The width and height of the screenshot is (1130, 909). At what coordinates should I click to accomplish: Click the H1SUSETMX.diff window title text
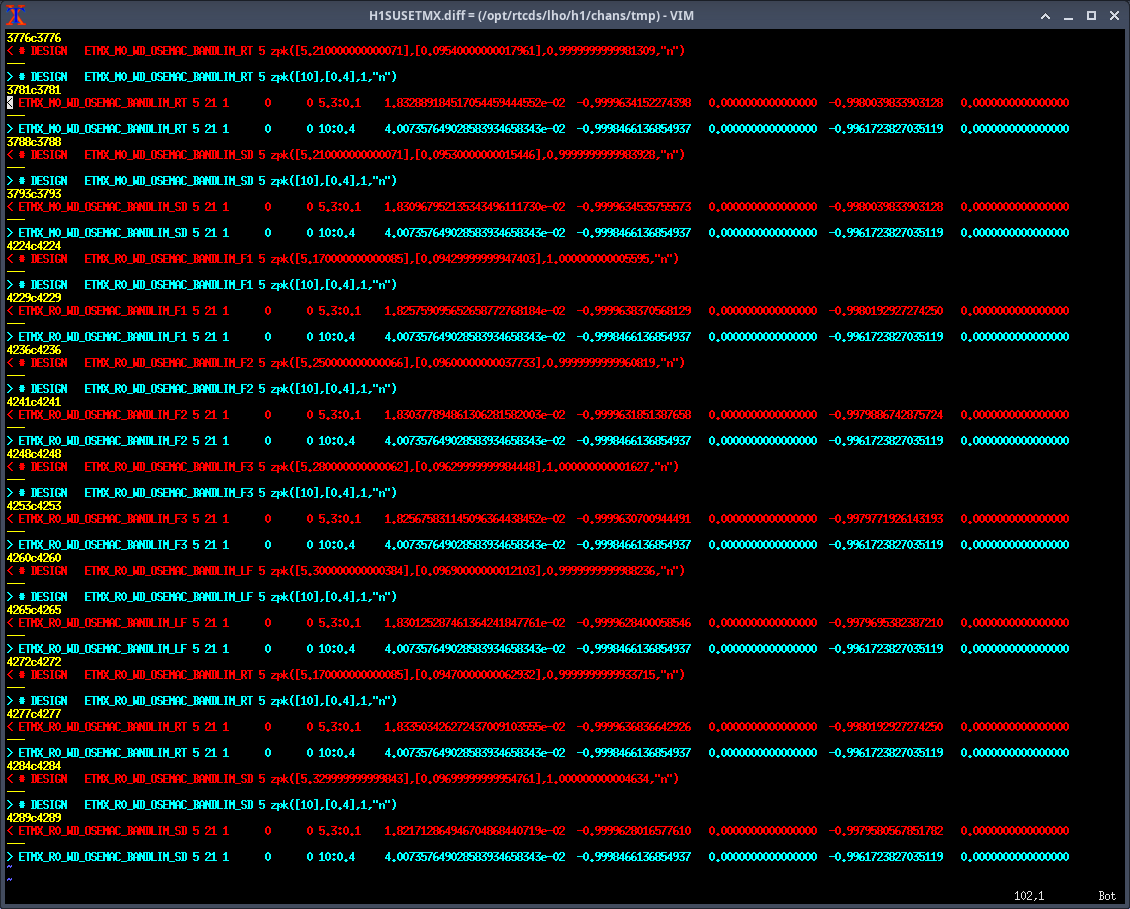tap(564, 15)
